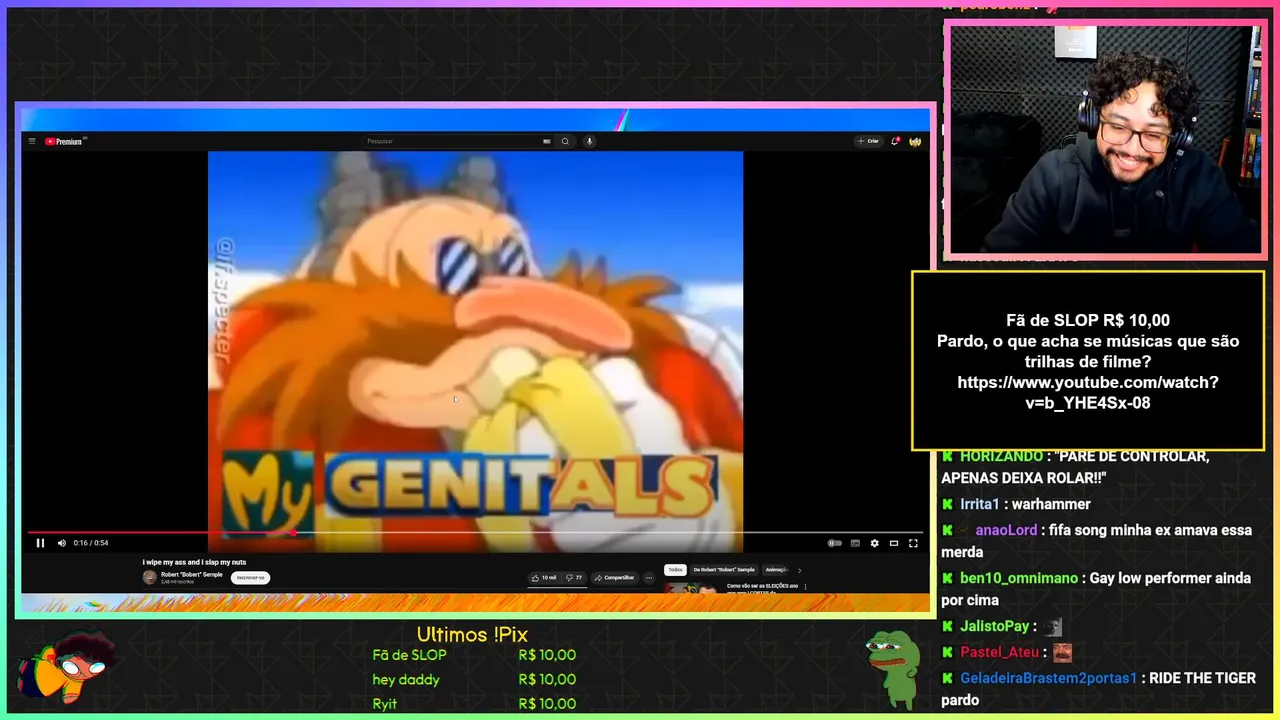Click the 'Ultimos !Pix' heading

[x=472, y=635]
